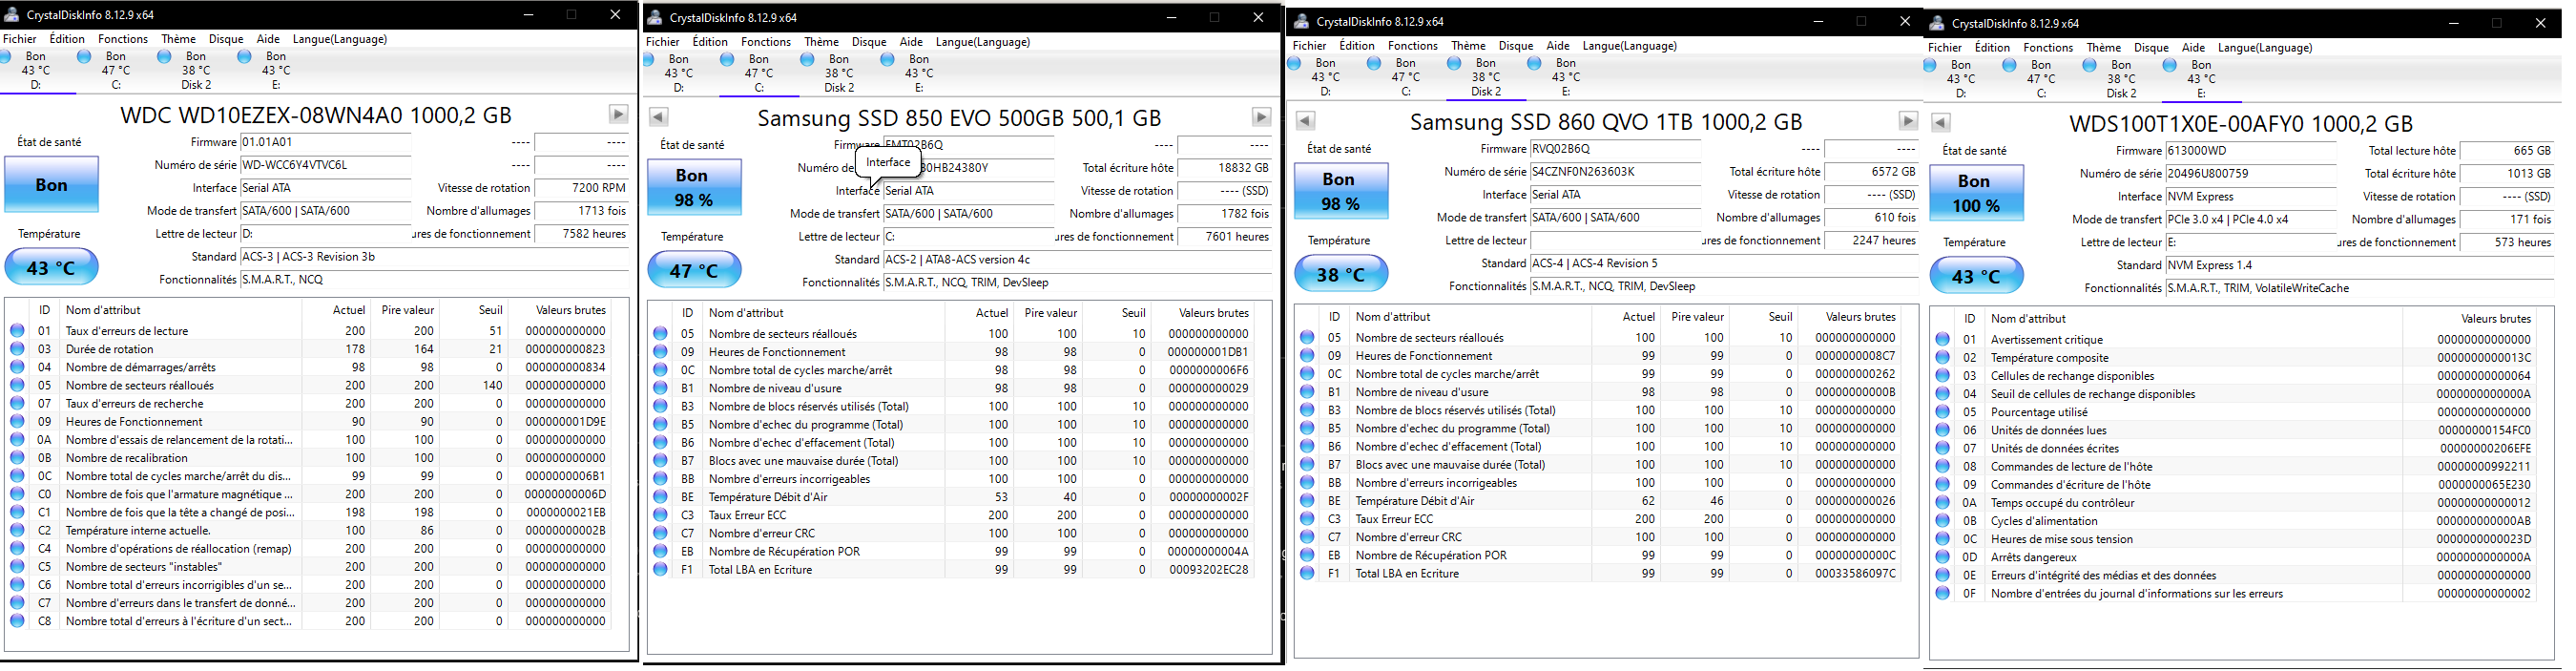The image size is (2576, 671).
Task: Go to next disk in Samsung 860 QVO window
Action: coord(1908,121)
